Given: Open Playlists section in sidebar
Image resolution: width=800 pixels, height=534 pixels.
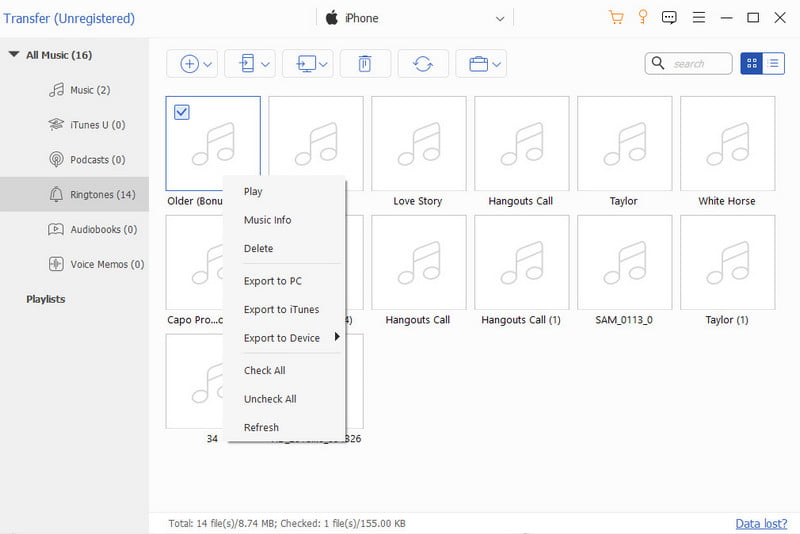Looking at the screenshot, I should (x=46, y=299).
